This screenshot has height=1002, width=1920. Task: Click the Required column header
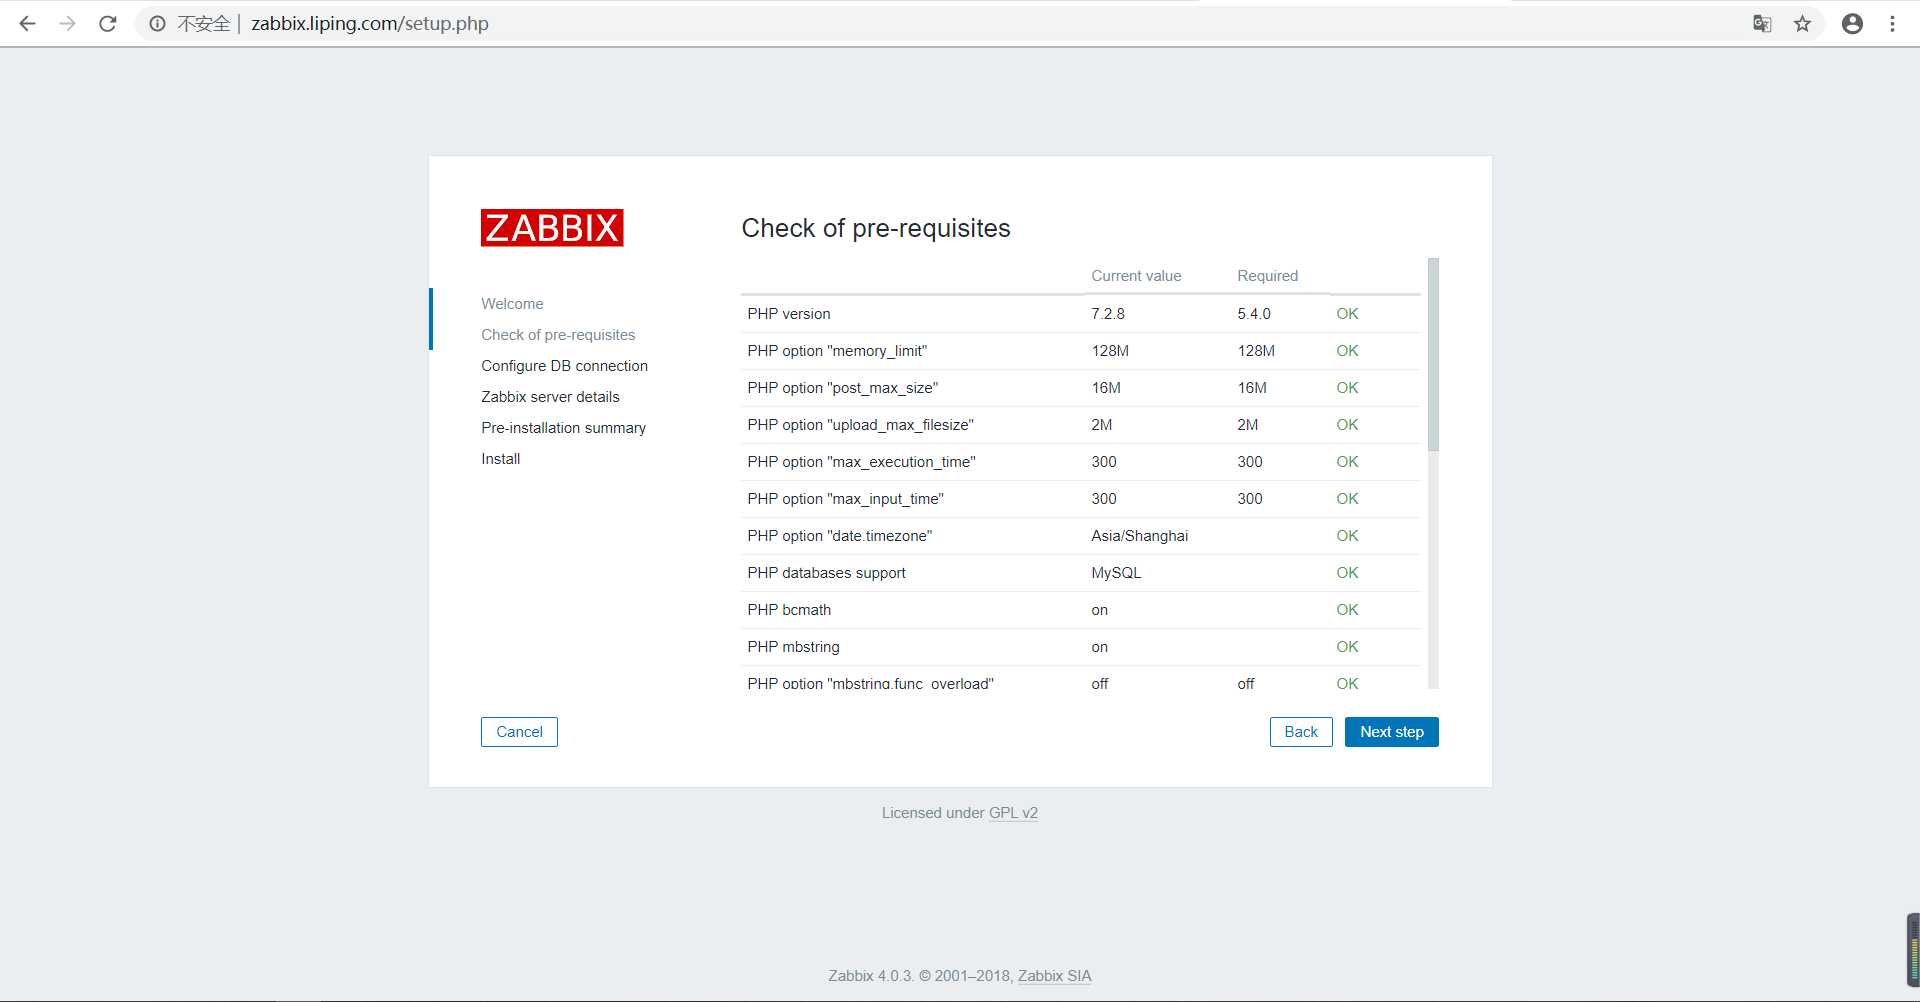pos(1267,276)
